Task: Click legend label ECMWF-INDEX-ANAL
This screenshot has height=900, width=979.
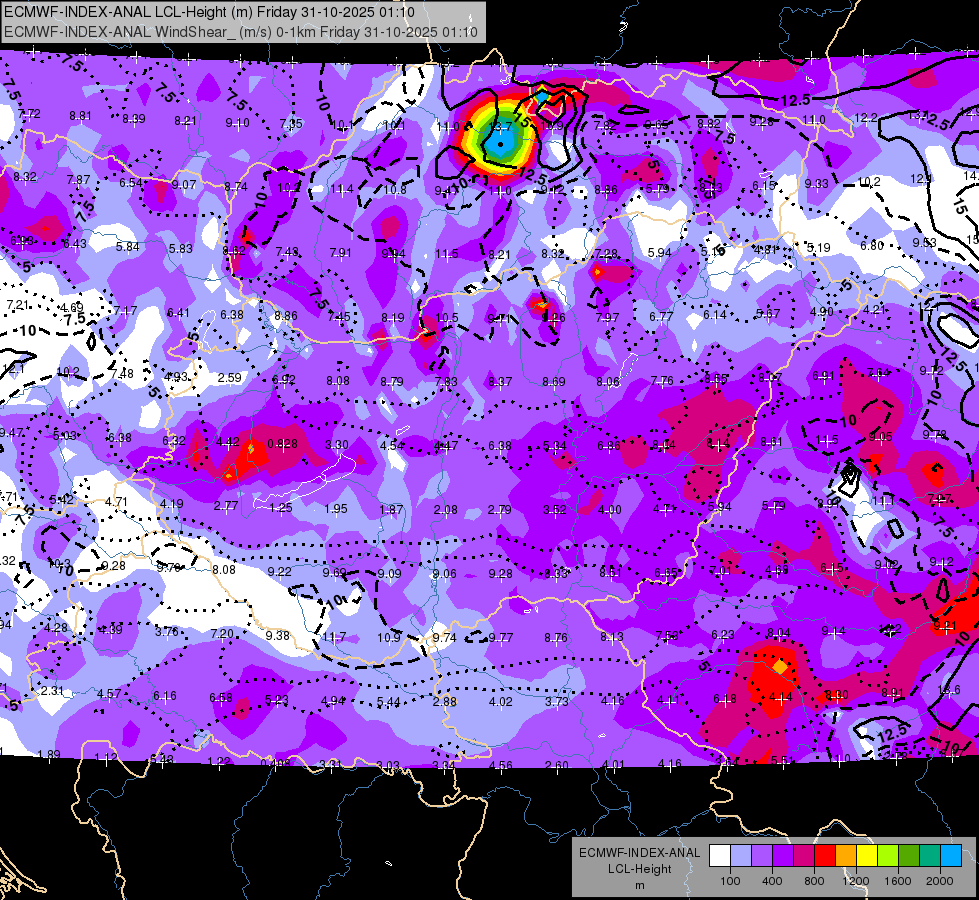Action: [x=640, y=853]
